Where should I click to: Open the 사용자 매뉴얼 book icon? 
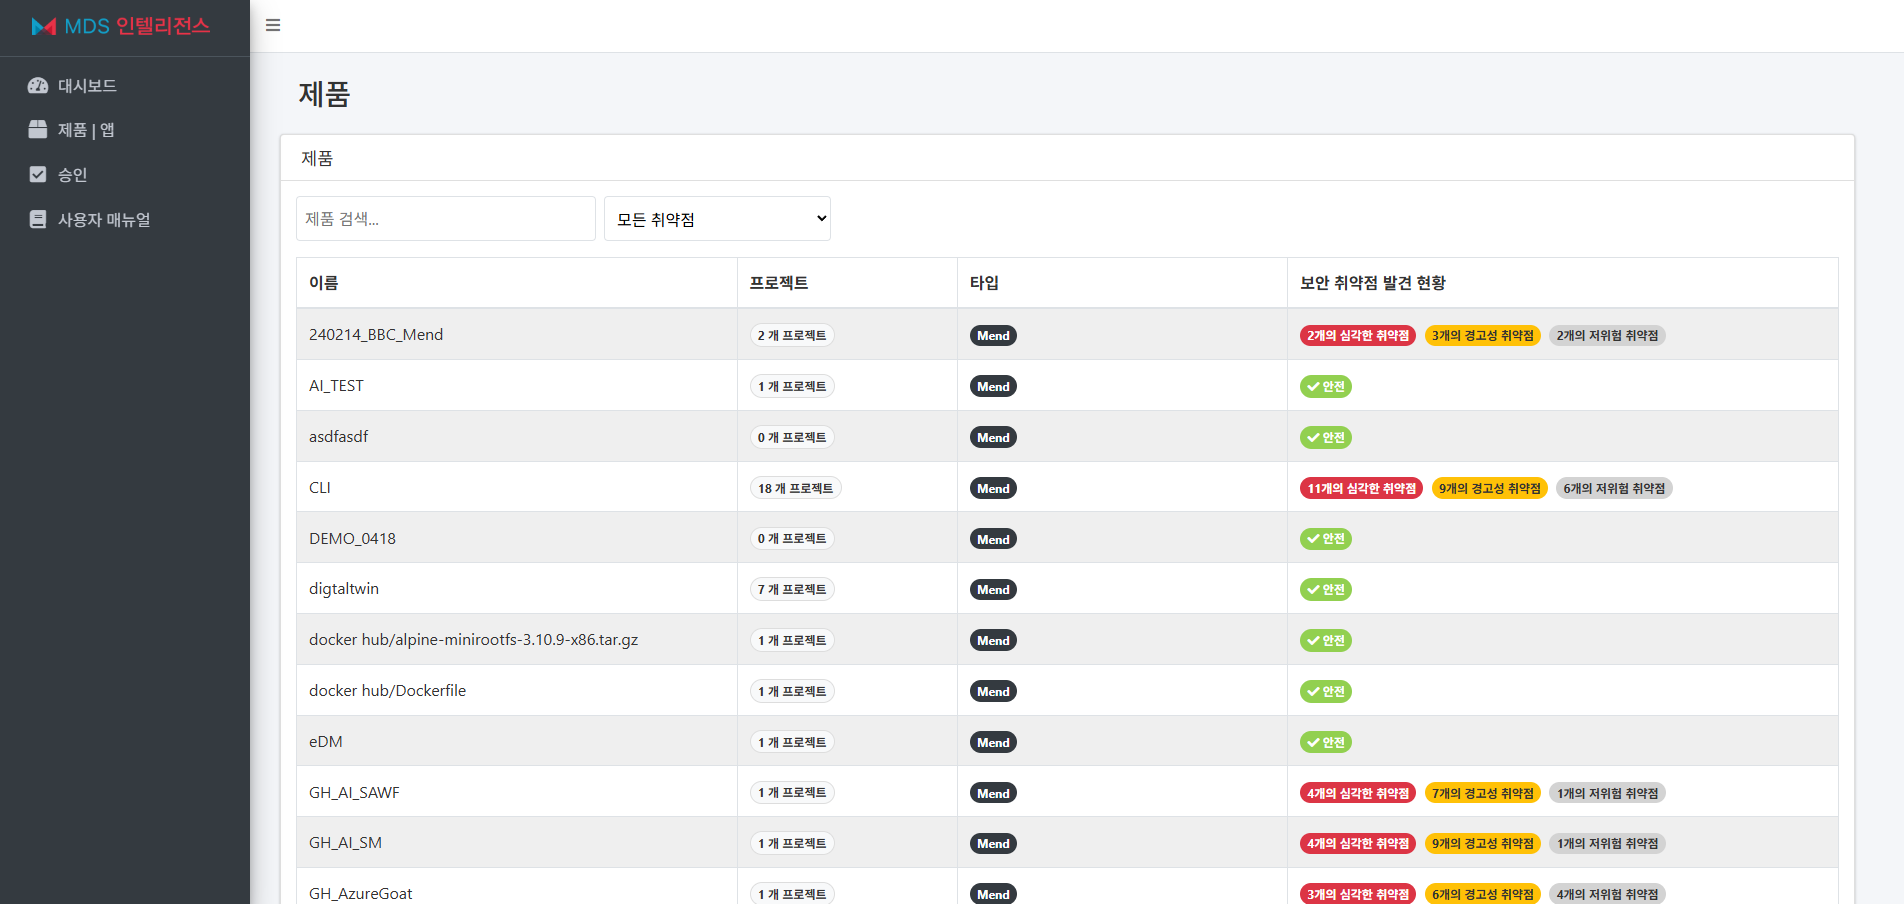pos(38,219)
